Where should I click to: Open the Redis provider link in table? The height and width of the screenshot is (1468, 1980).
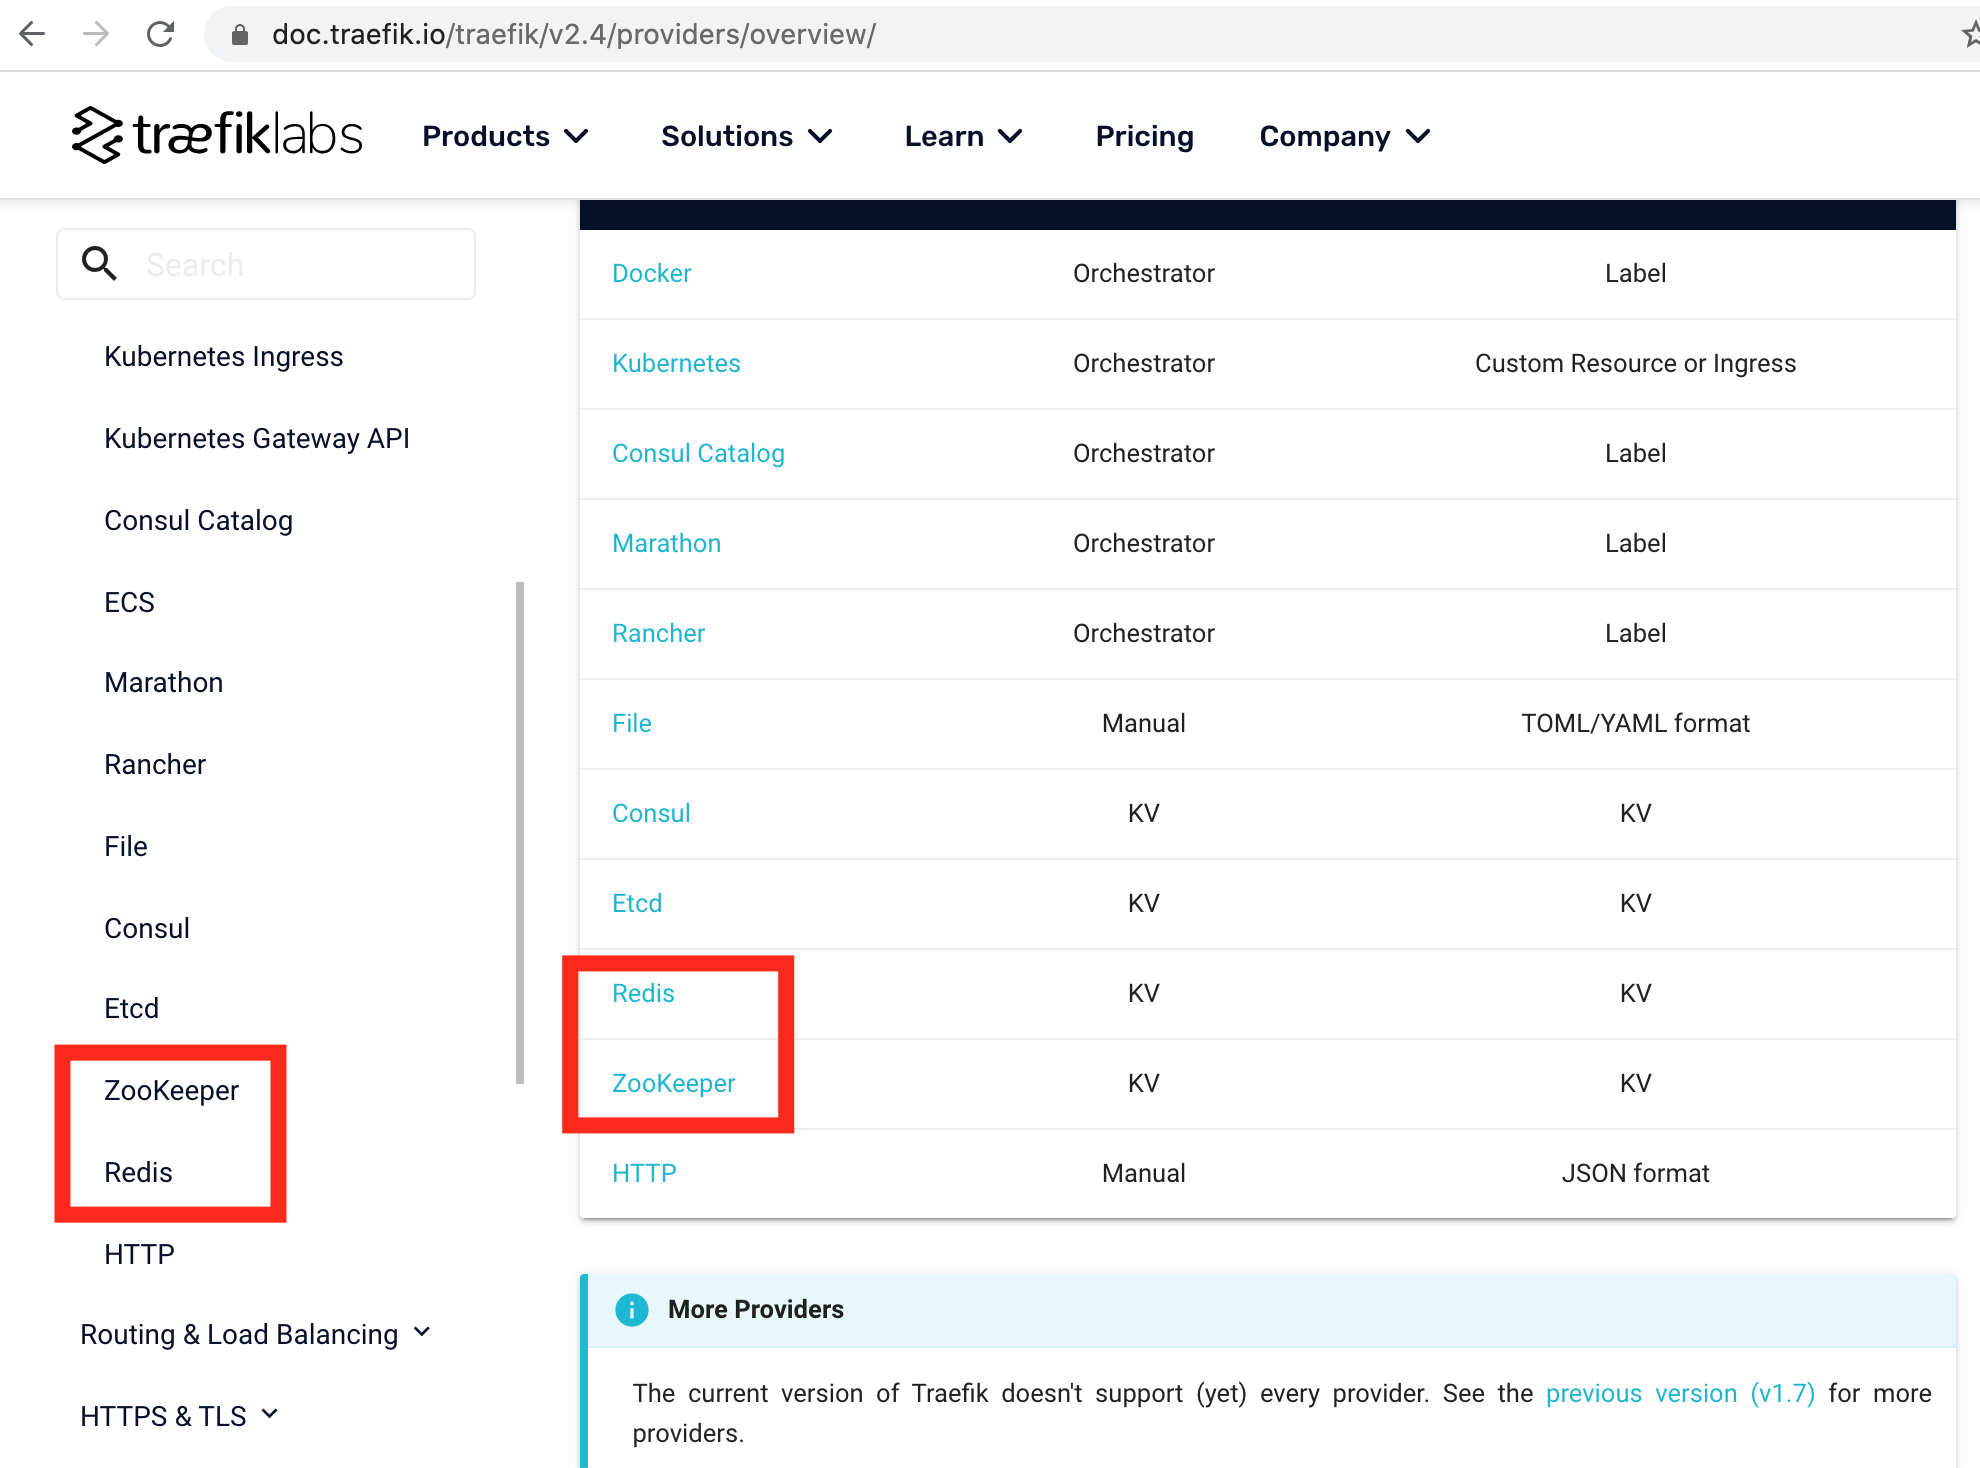(643, 993)
